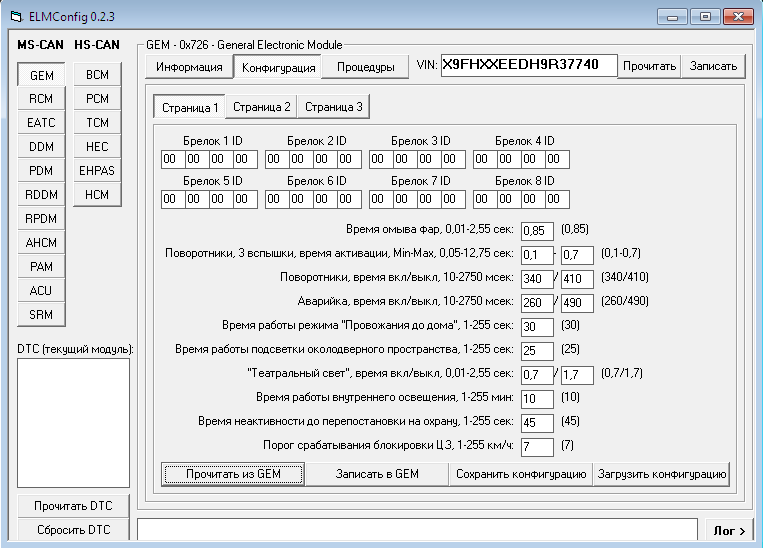The width and height of the screenshot is (763, 548).
Task: Click the VIN input field
Action: (527, 65)
